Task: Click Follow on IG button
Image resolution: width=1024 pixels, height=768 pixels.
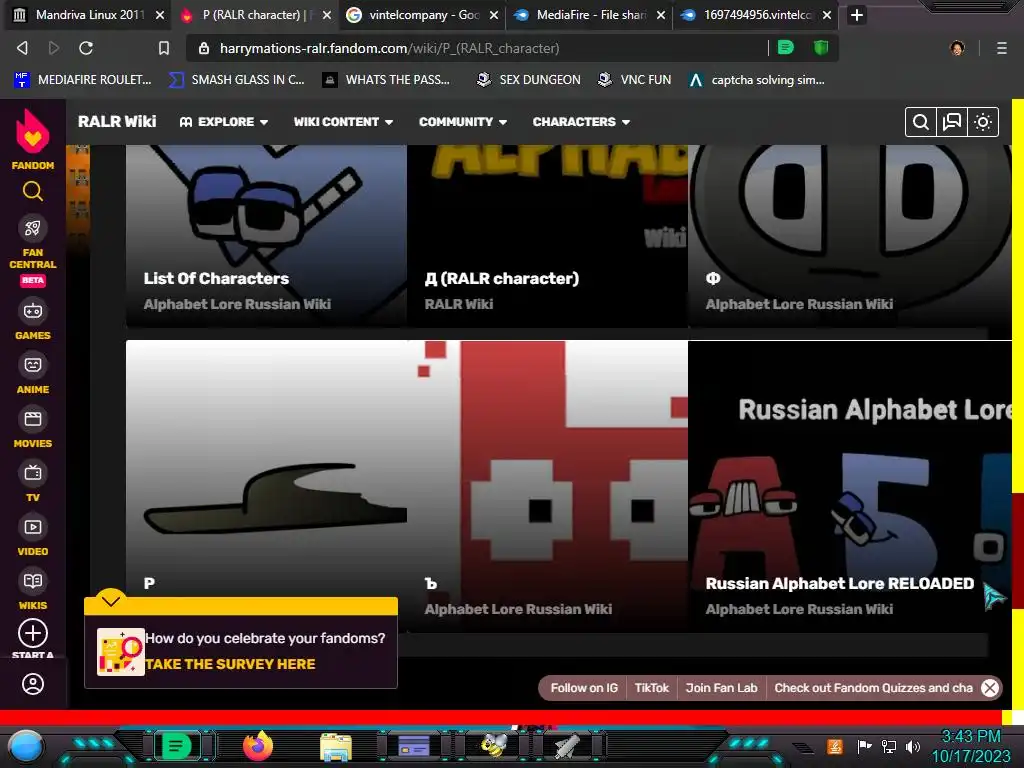Action: [584, 688]
